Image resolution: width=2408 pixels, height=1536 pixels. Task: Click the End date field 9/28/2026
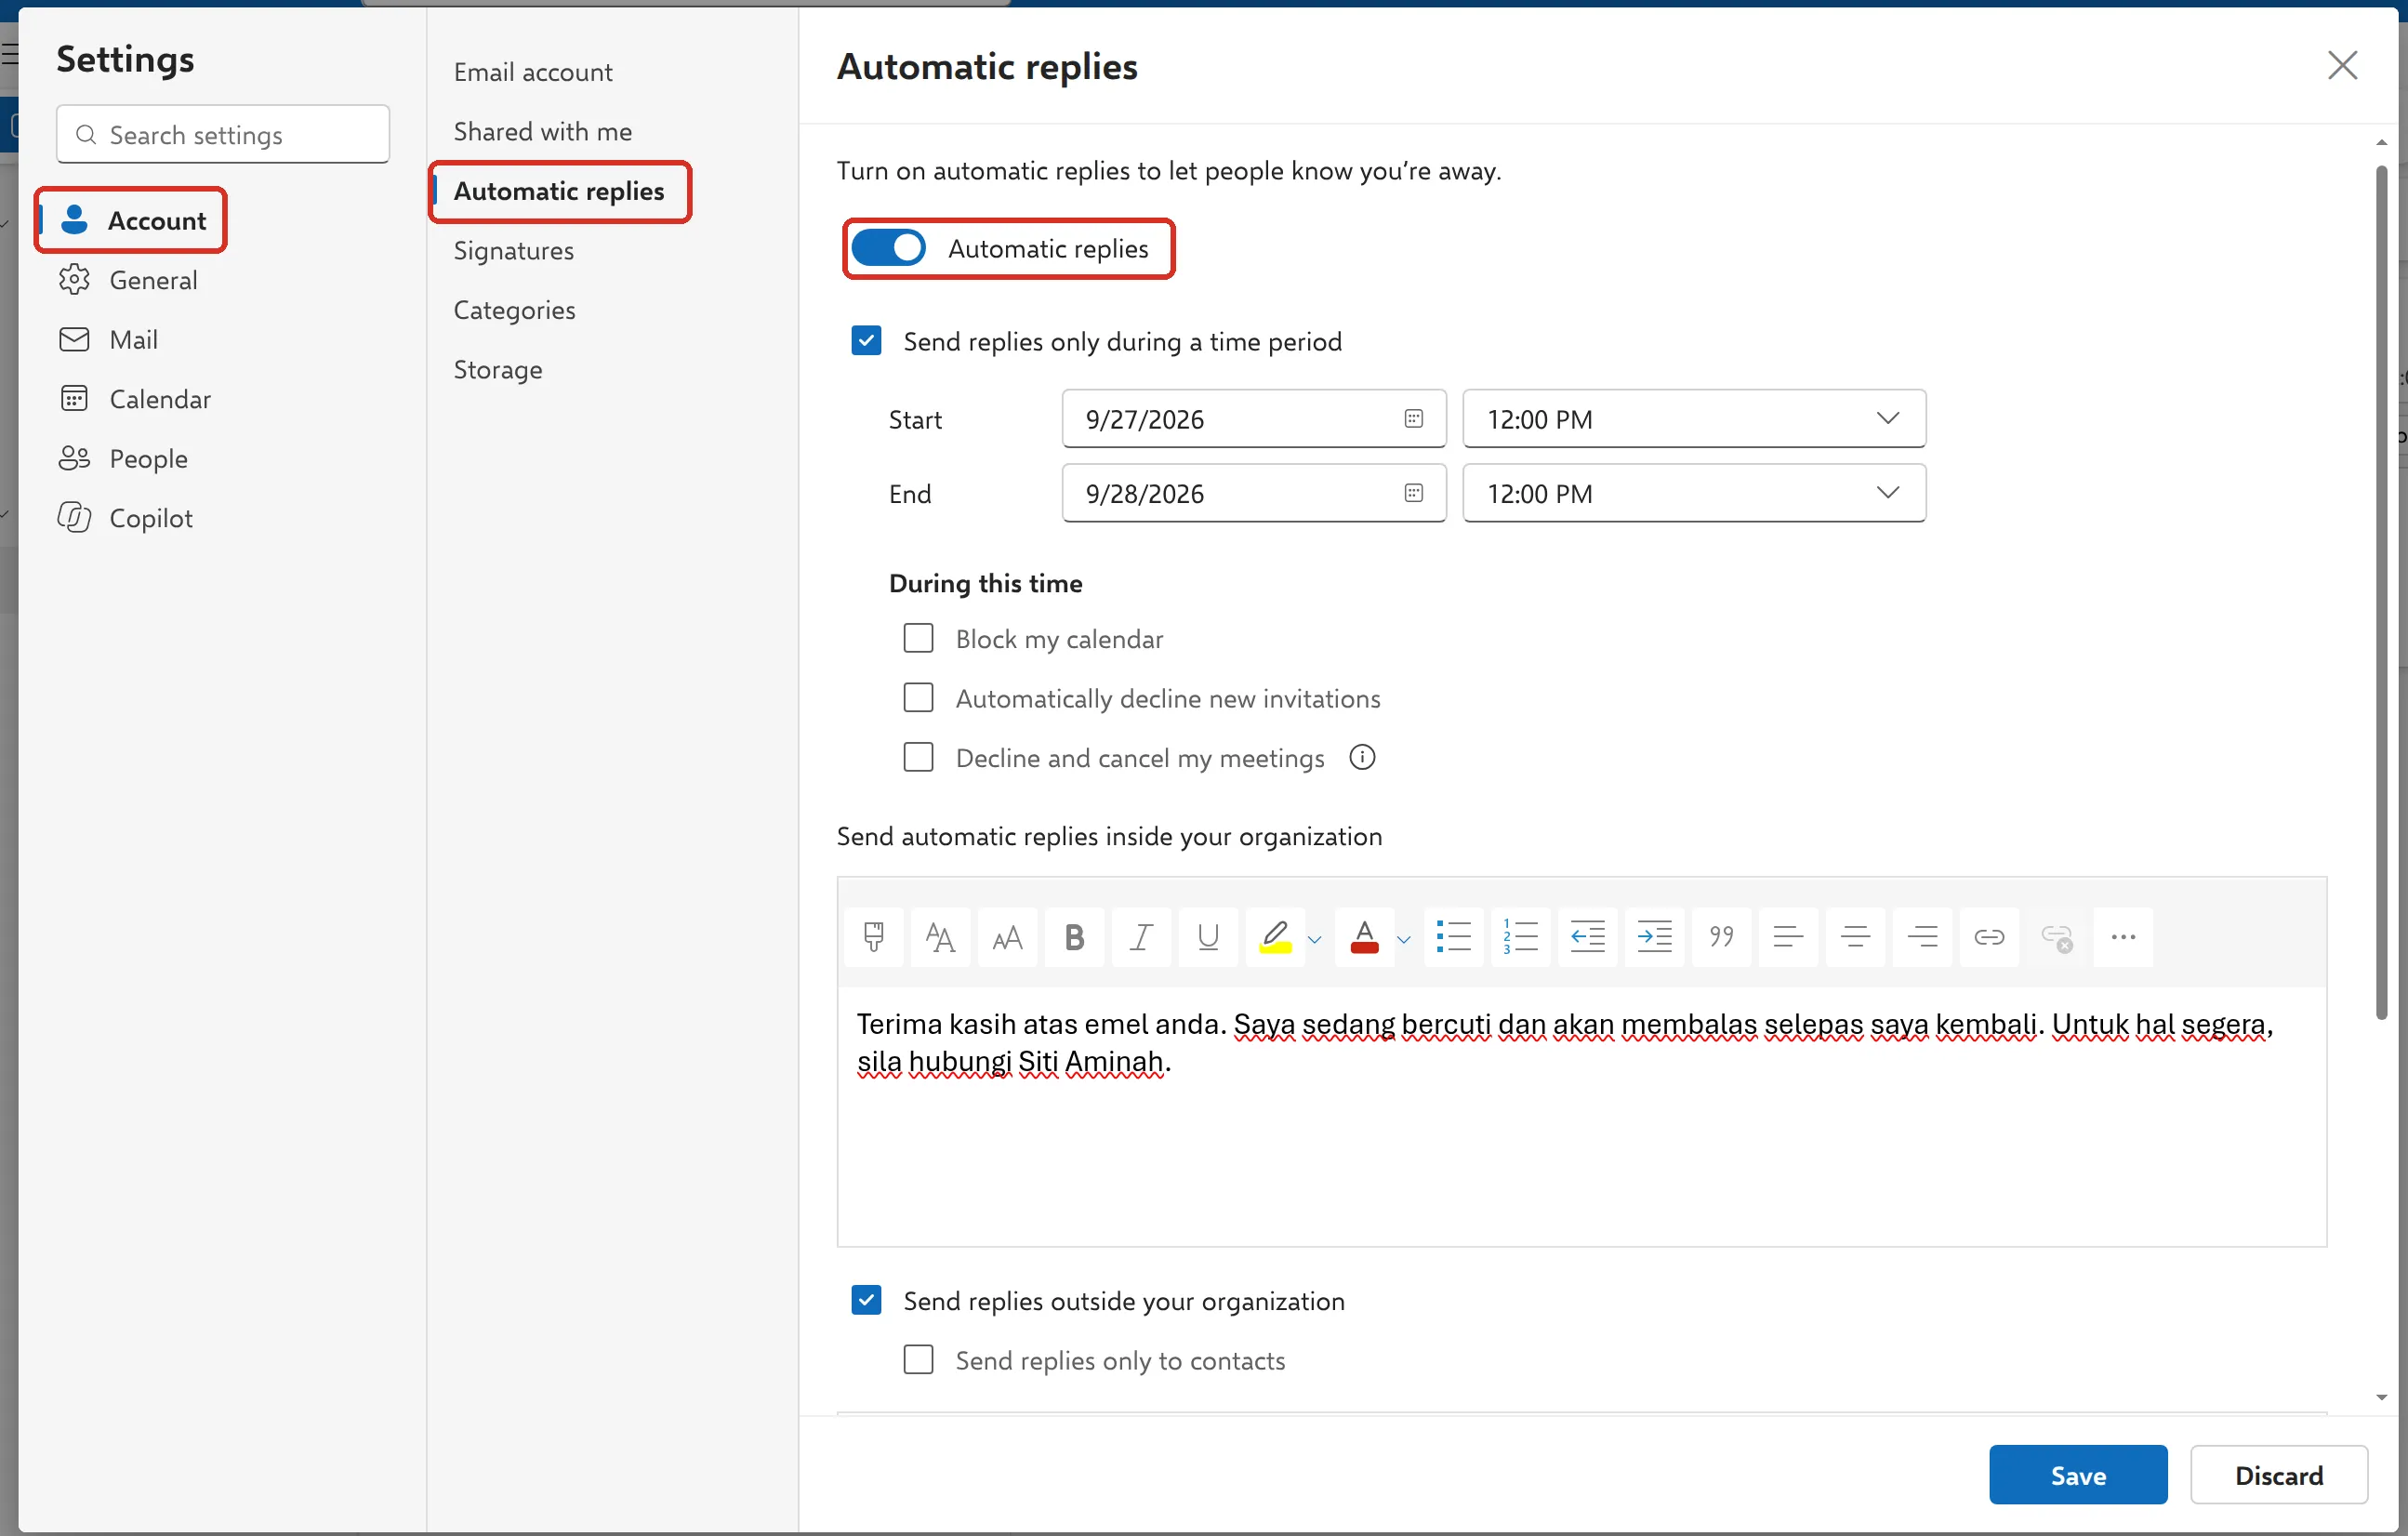(x=1254, y=493)
